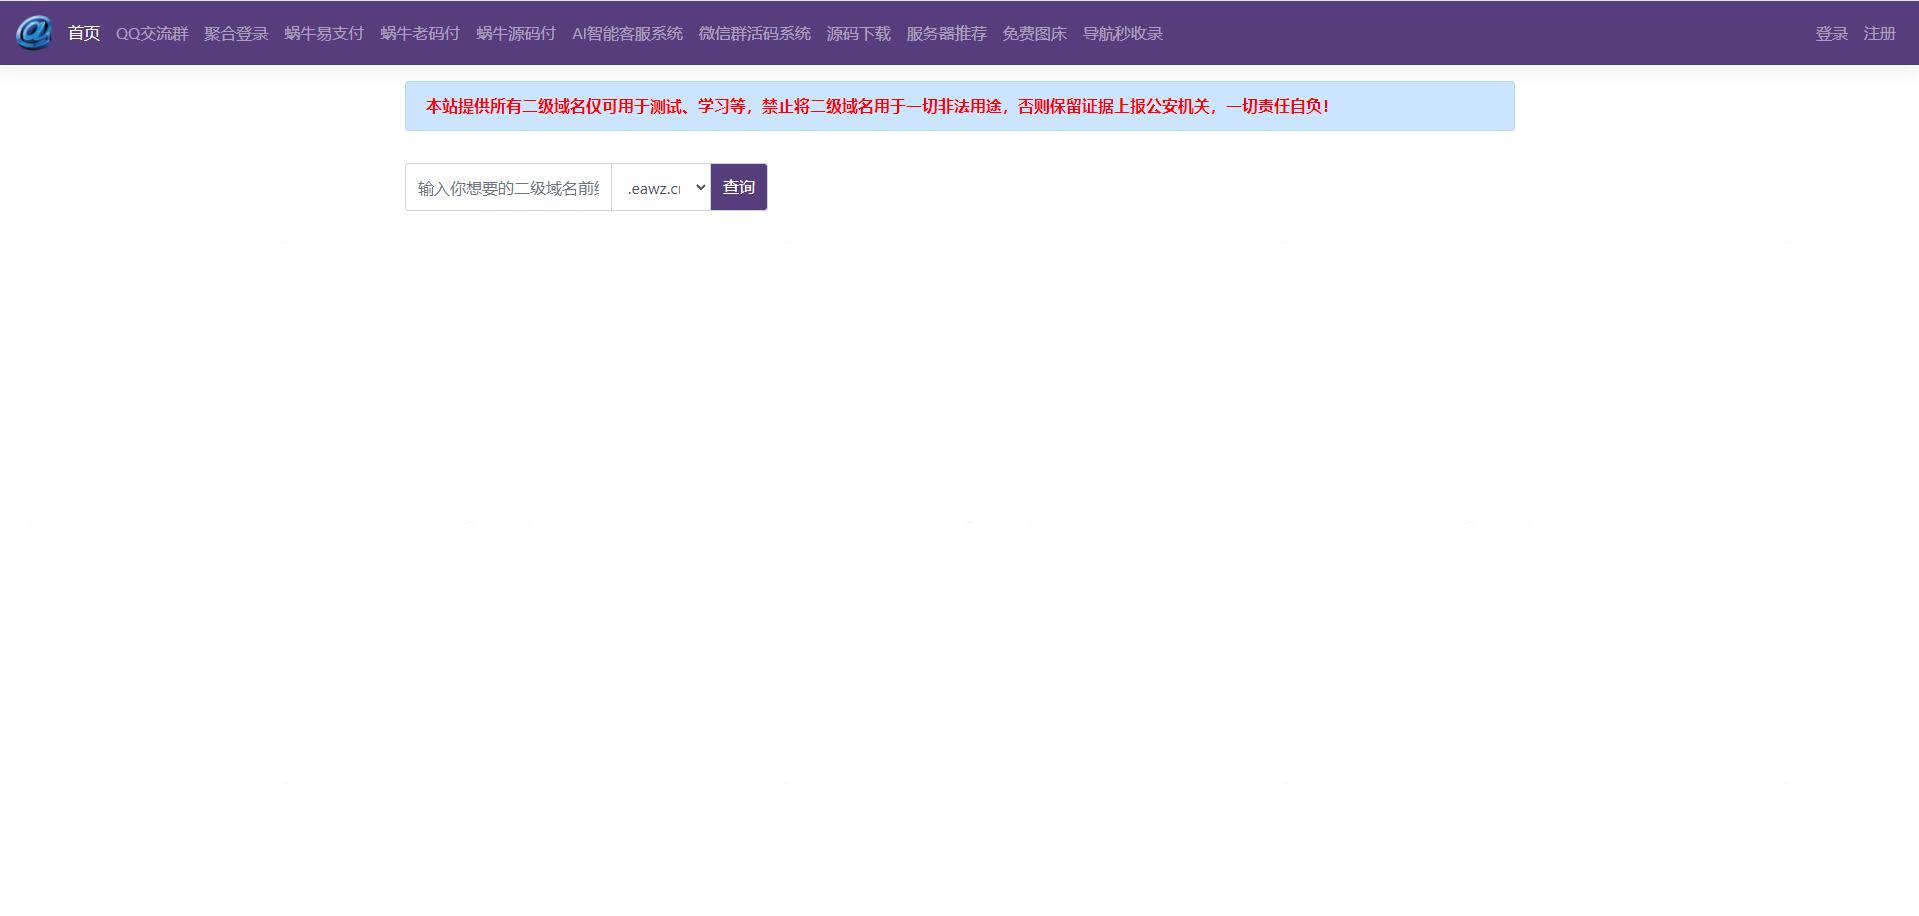Open AI智能客服系统 link
This screenshot has width=1919, height=916.
[627, 34]
